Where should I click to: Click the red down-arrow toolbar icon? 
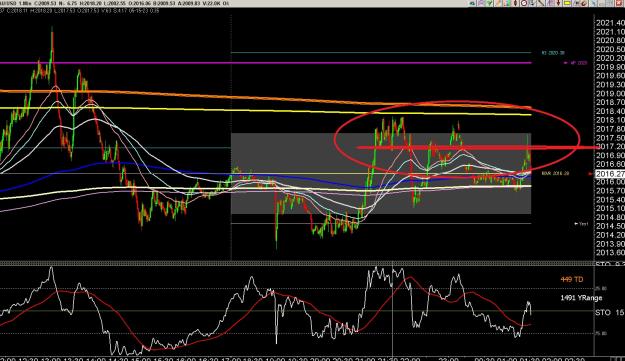[x=558, y=3]
